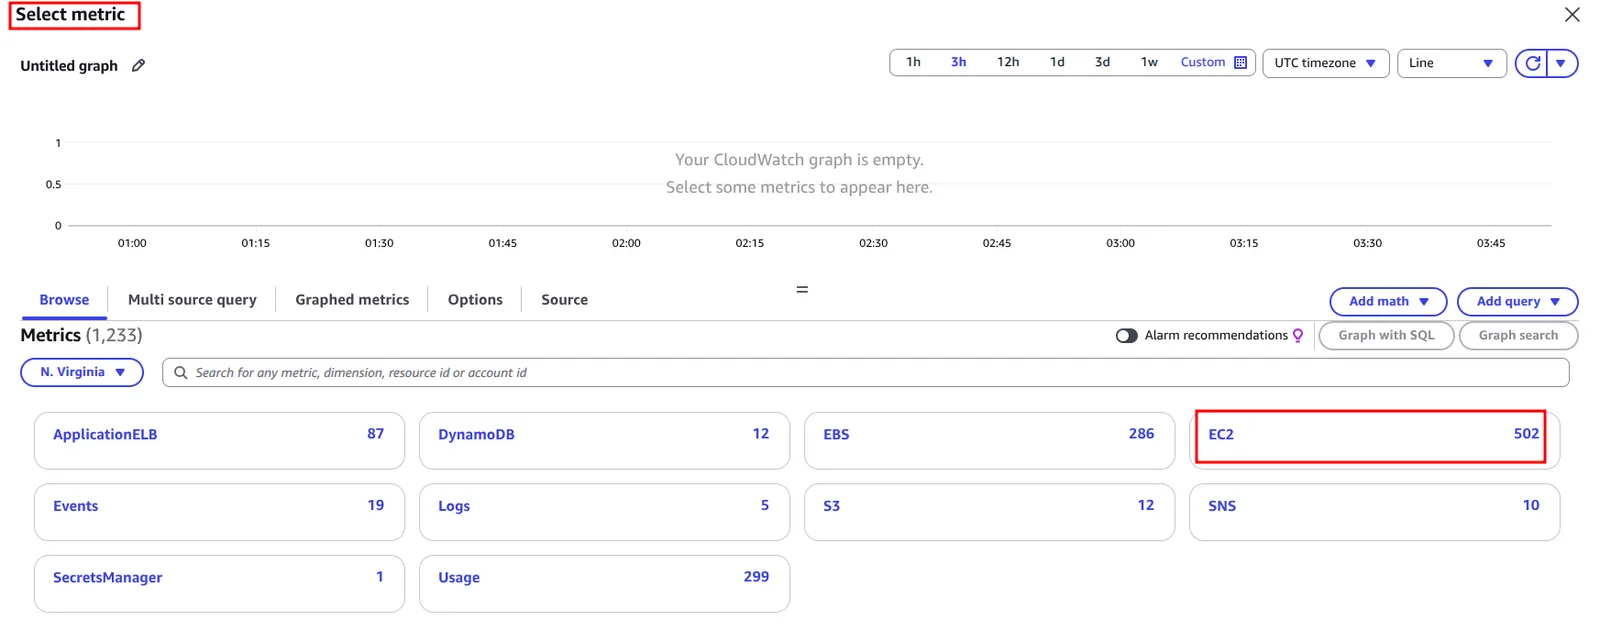The width and height of the screenshot is (1600, 633).
Task: Click the Untitled graph title text
Action: [x=69, y=66]
